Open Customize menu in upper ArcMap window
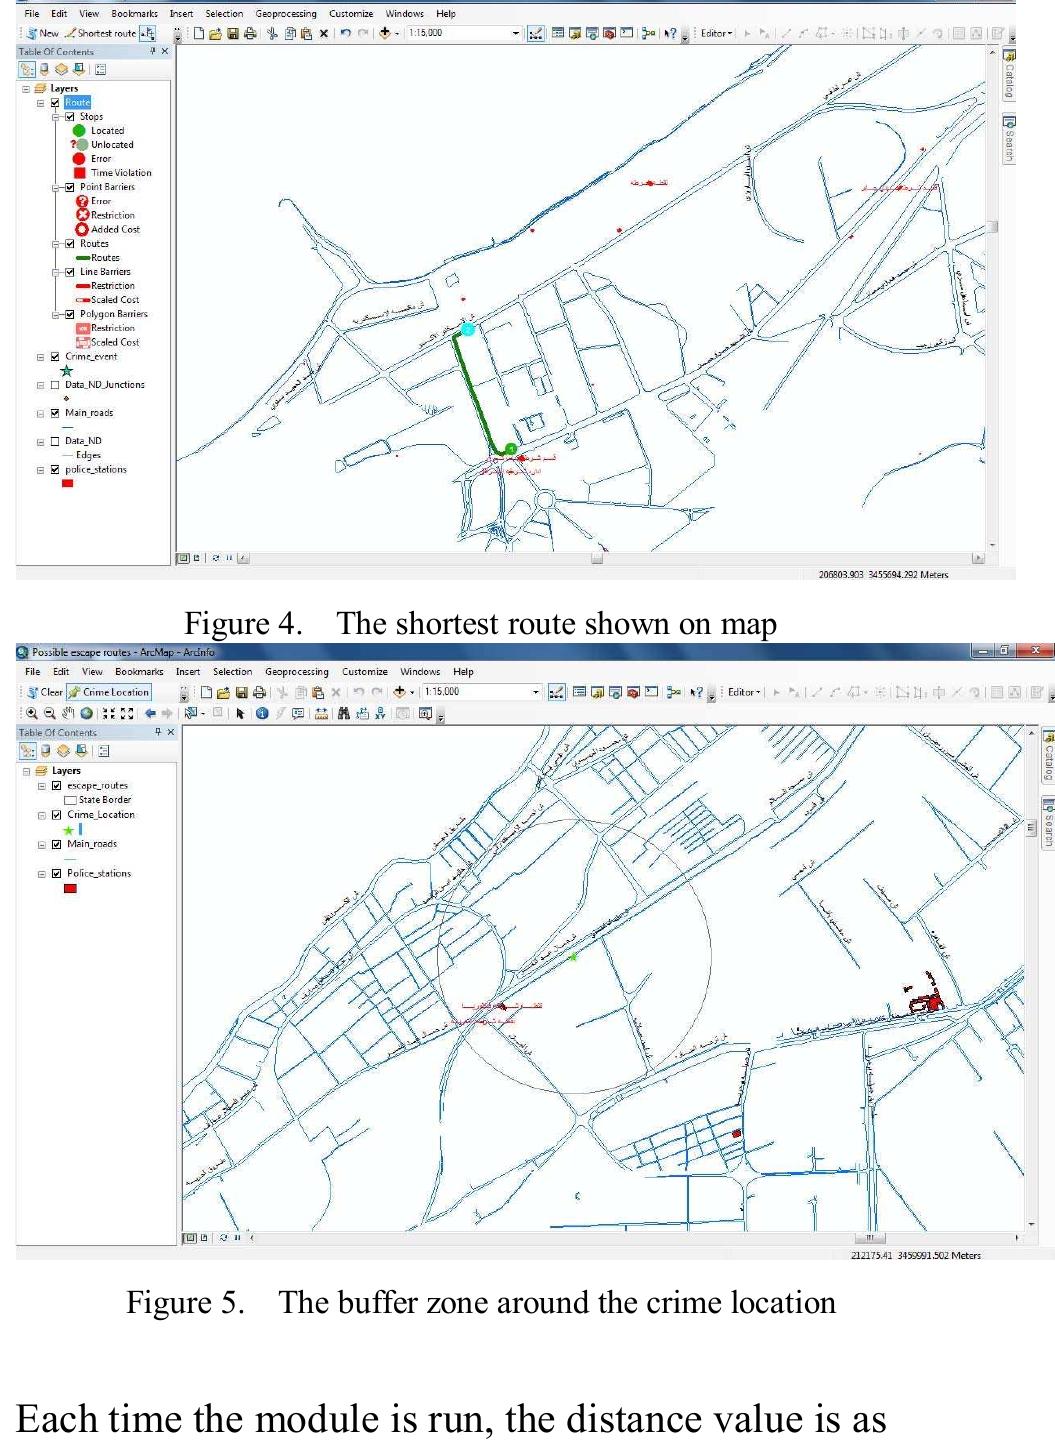1055x1443 pixels. (x=350, y=14)
